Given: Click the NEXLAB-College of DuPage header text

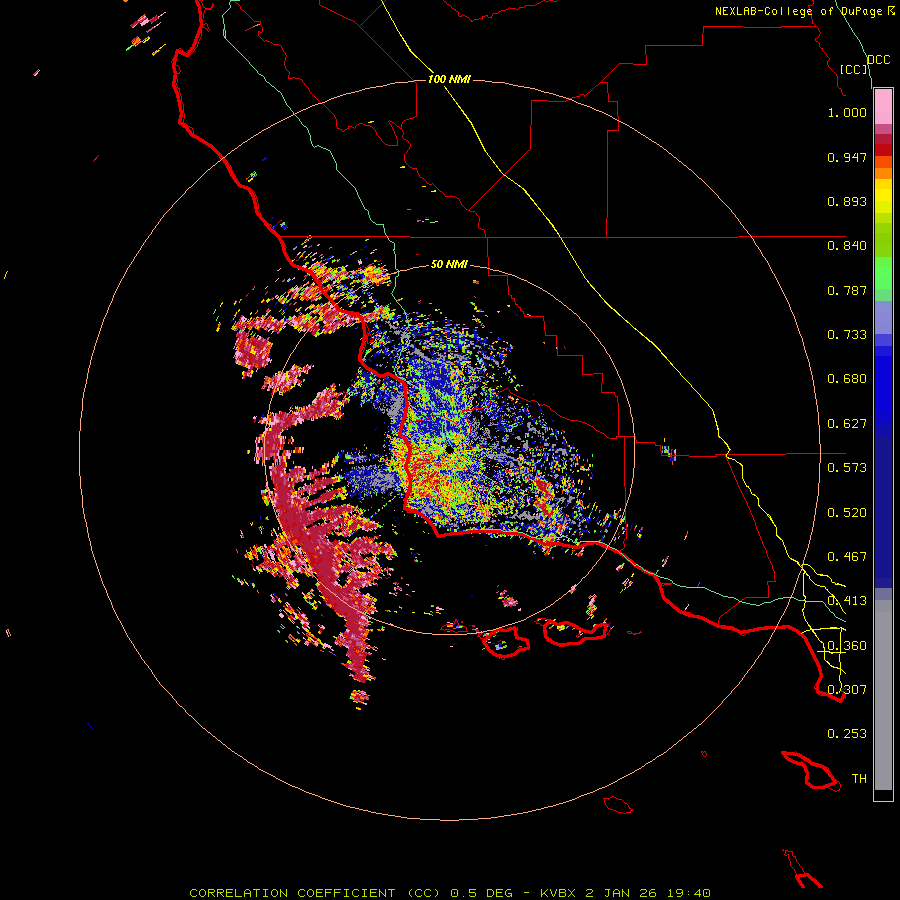Looking at the screenshot, I should [x=800, y=11].
